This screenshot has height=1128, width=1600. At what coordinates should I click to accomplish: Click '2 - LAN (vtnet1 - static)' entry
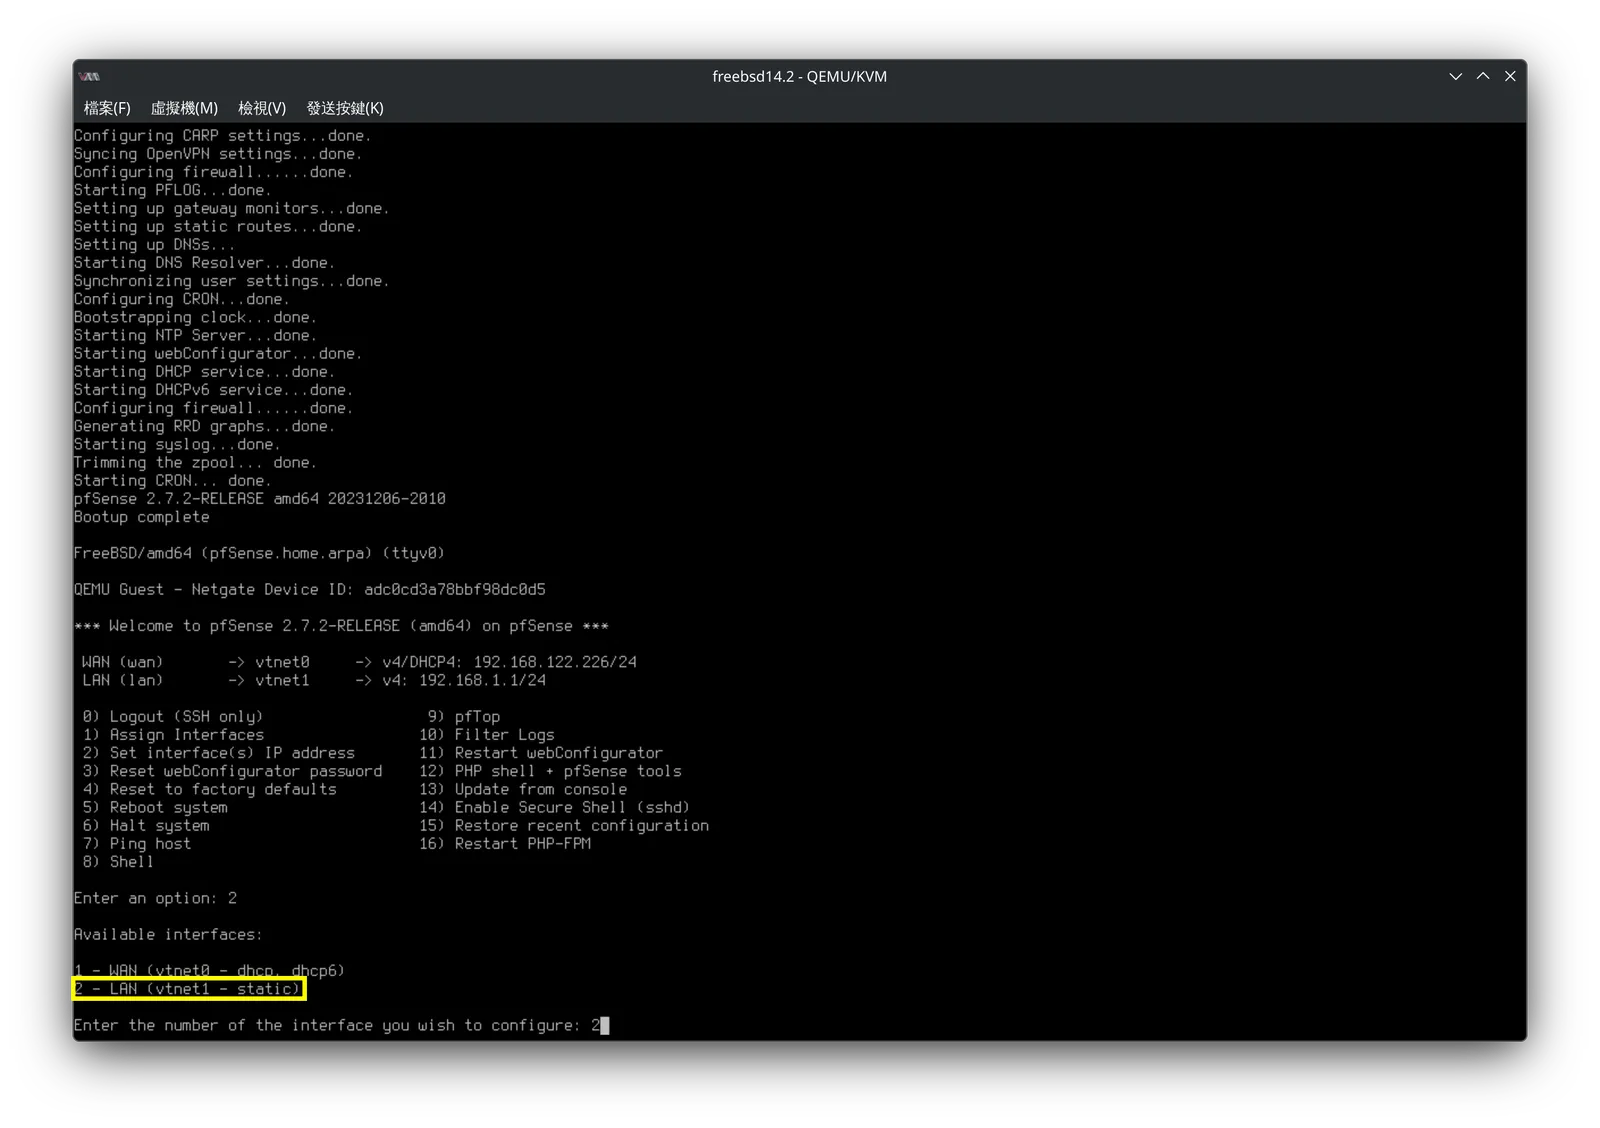click(x=187, y=989)
